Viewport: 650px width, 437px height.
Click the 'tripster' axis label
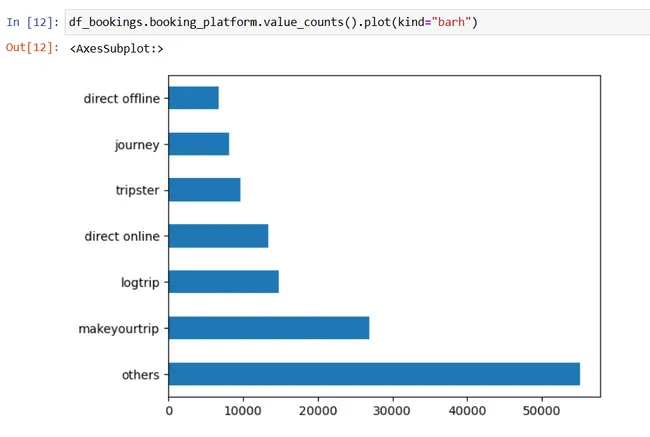(x=137, y=191)
